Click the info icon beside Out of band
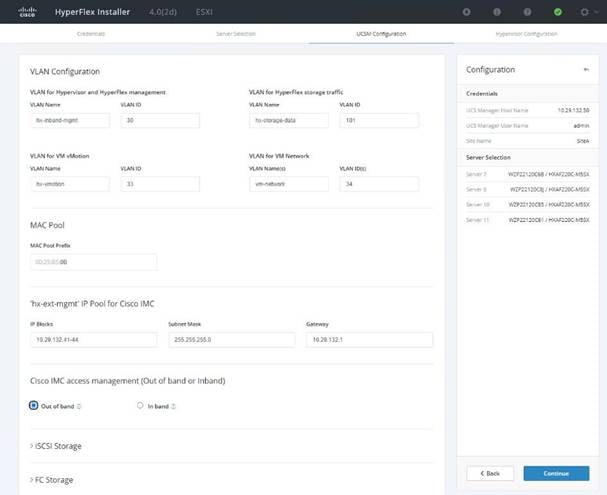The height and width of the screenshot is (495, 607). pos(79,406)
